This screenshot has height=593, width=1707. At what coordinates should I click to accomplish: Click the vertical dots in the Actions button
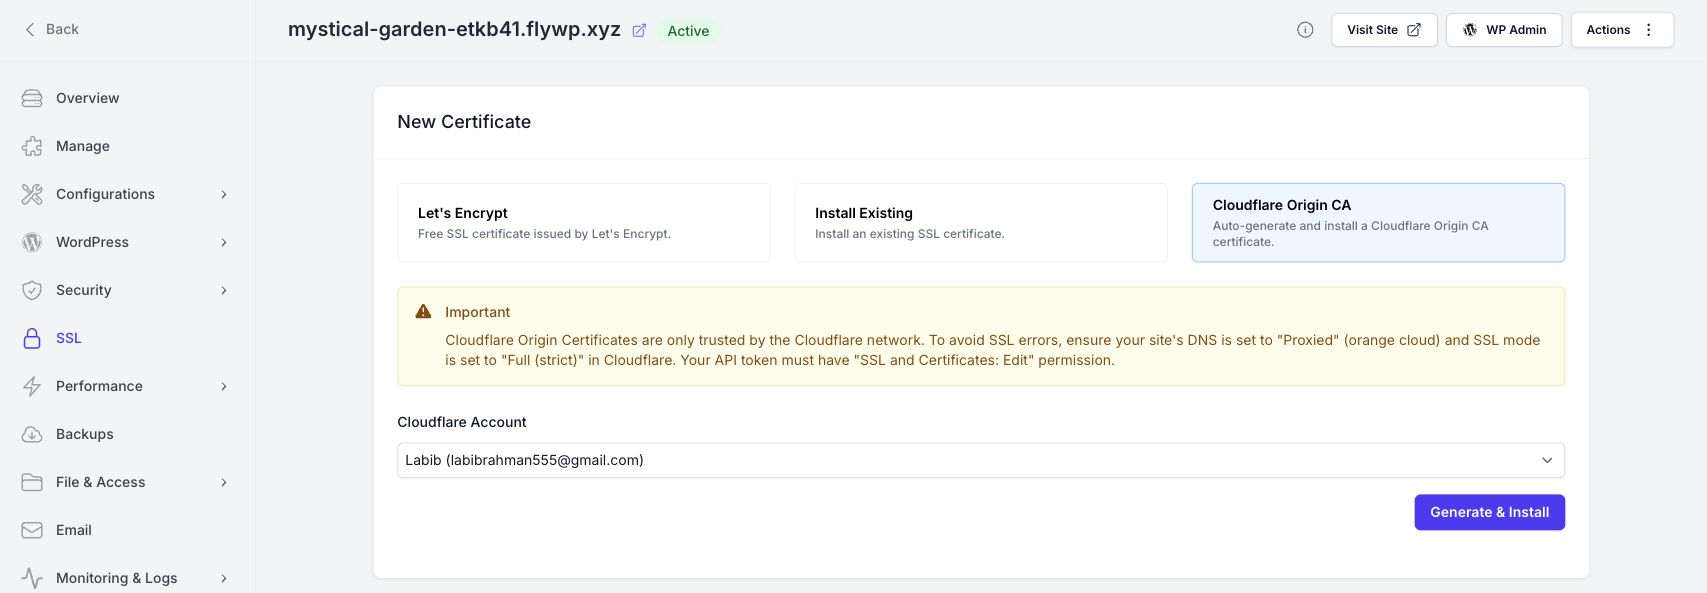coord(1649,30)
